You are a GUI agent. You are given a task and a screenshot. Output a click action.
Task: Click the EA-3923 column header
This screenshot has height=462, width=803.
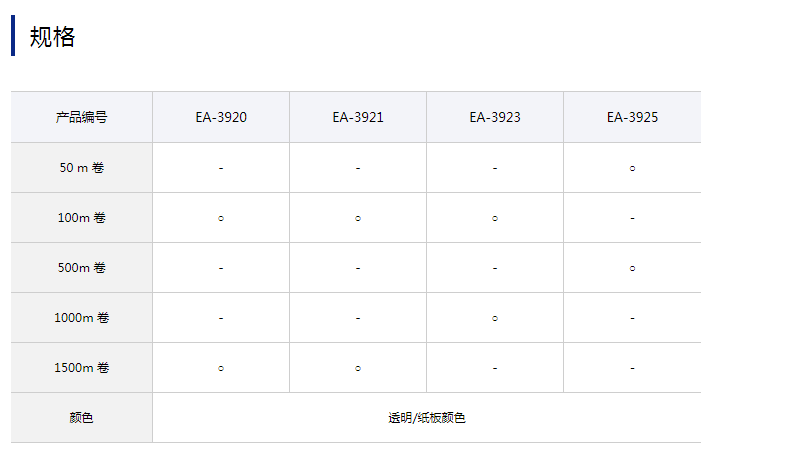click(x=495, y=117)
